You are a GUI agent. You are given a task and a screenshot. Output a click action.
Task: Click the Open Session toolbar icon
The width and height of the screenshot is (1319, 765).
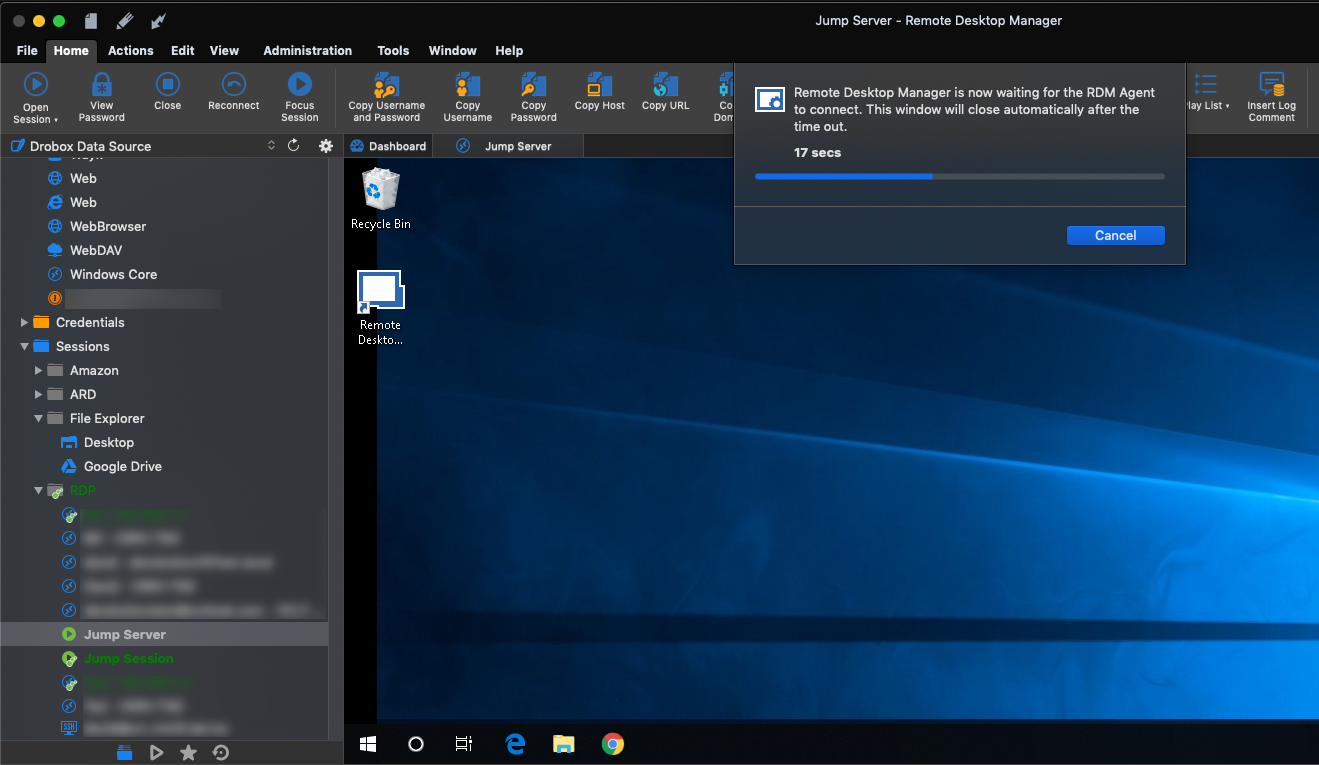(36, 86)
